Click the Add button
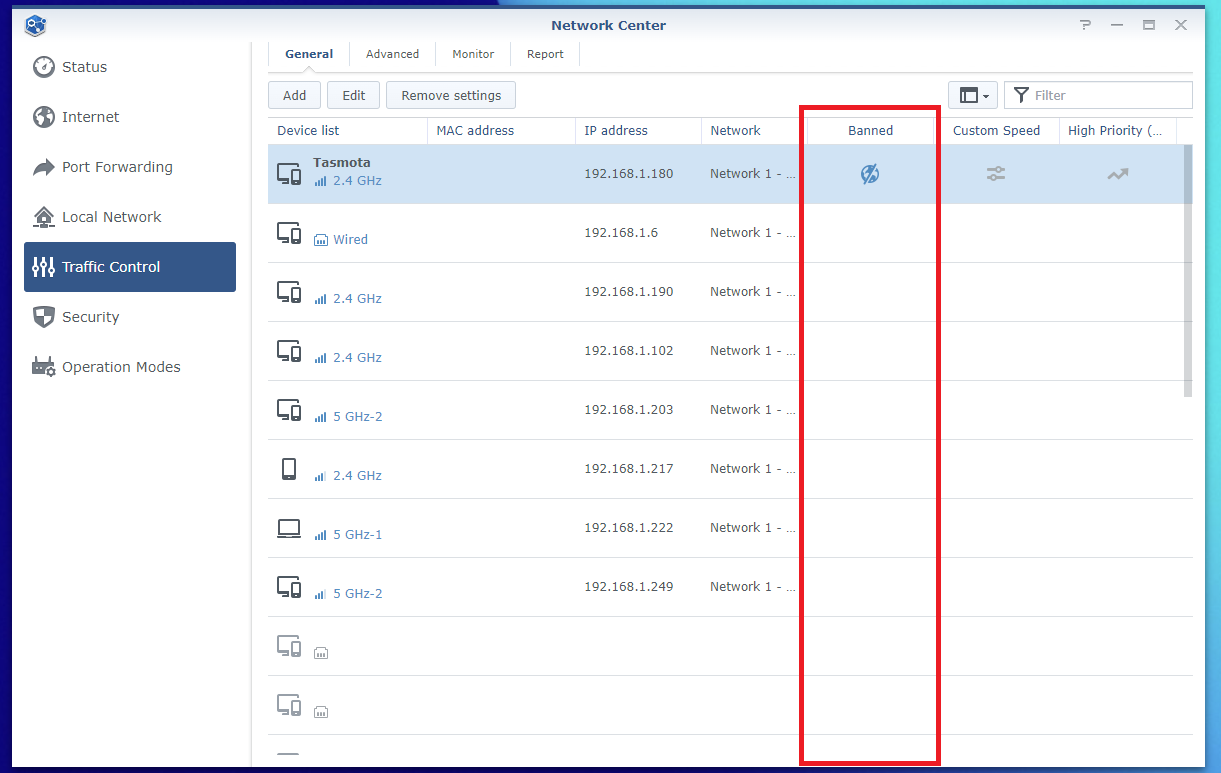 [x=294, y=95]
